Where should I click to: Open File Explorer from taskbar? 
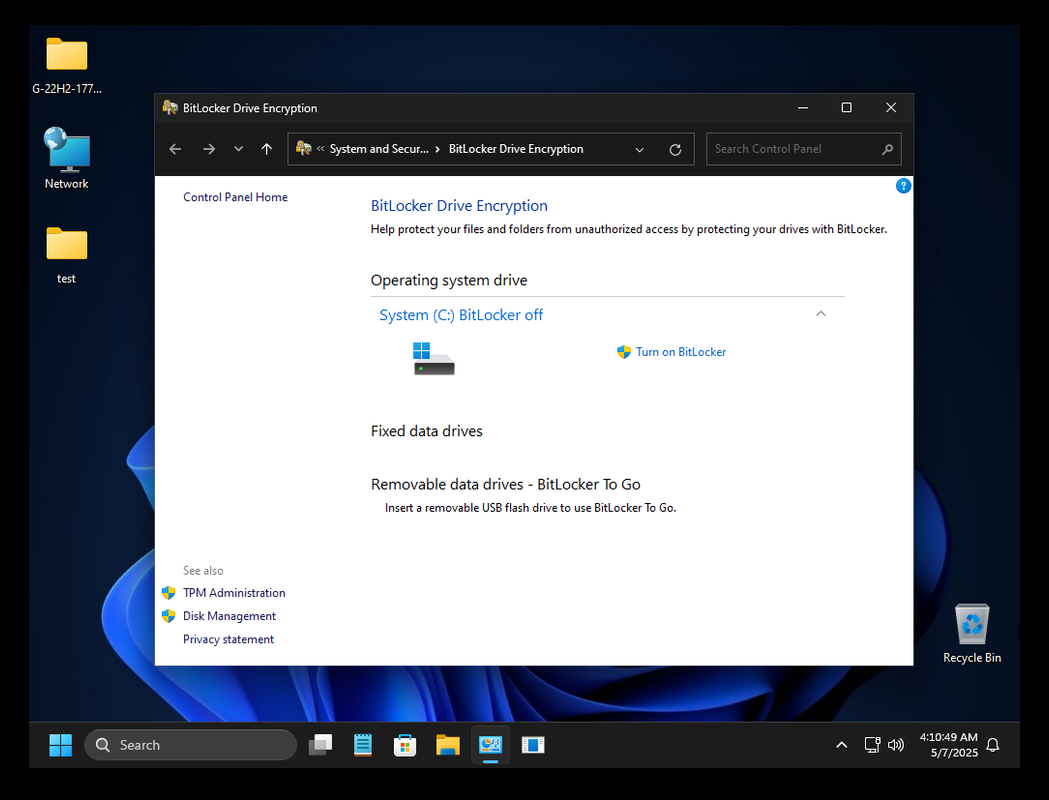click(448, 744)
